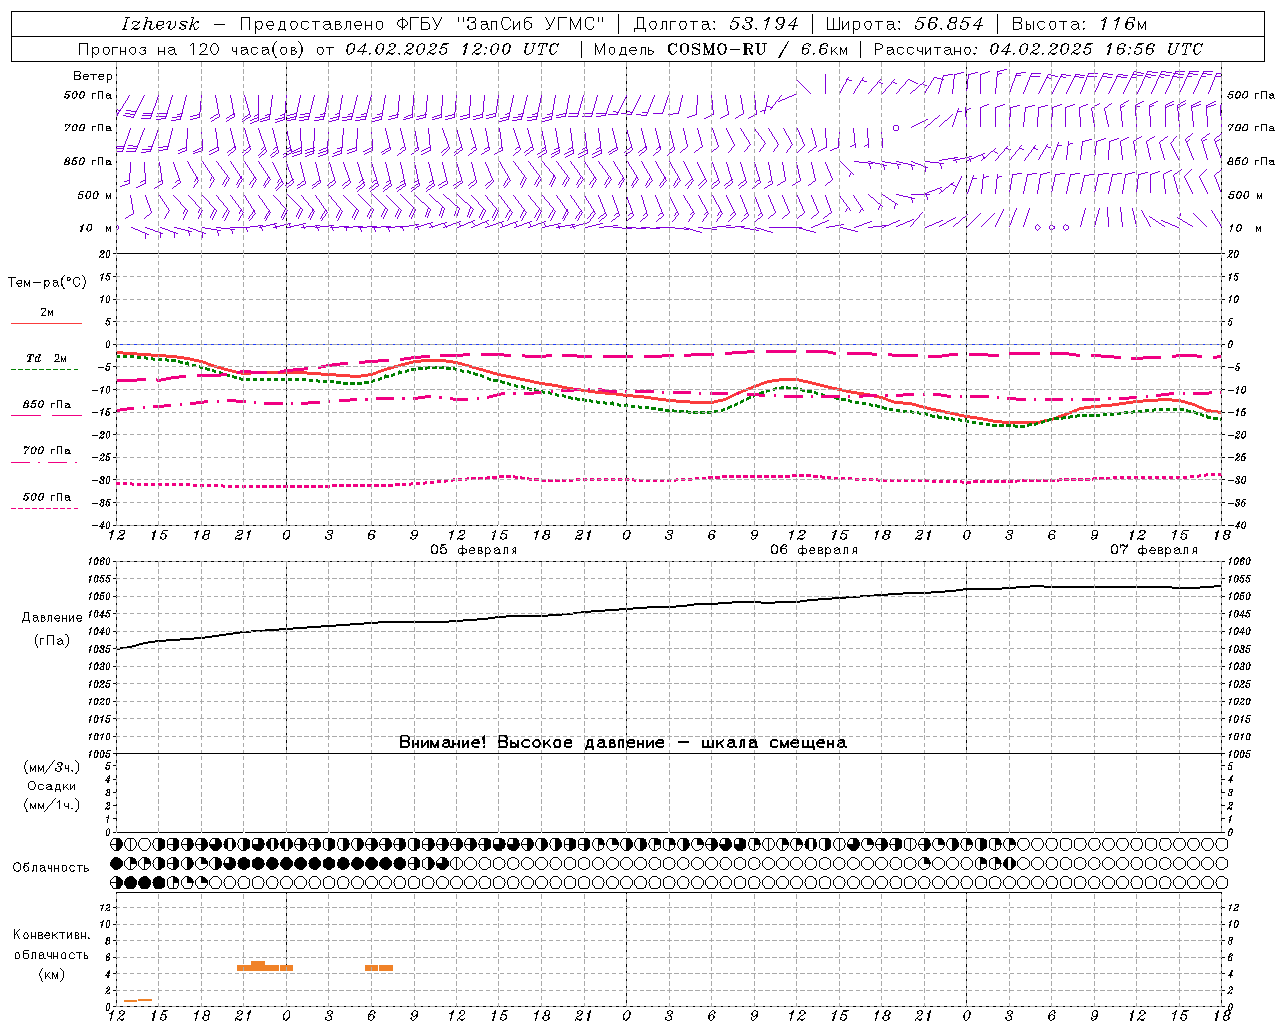
Task: Click the orange convective bar near hour 6
Action: coord(379,968)
